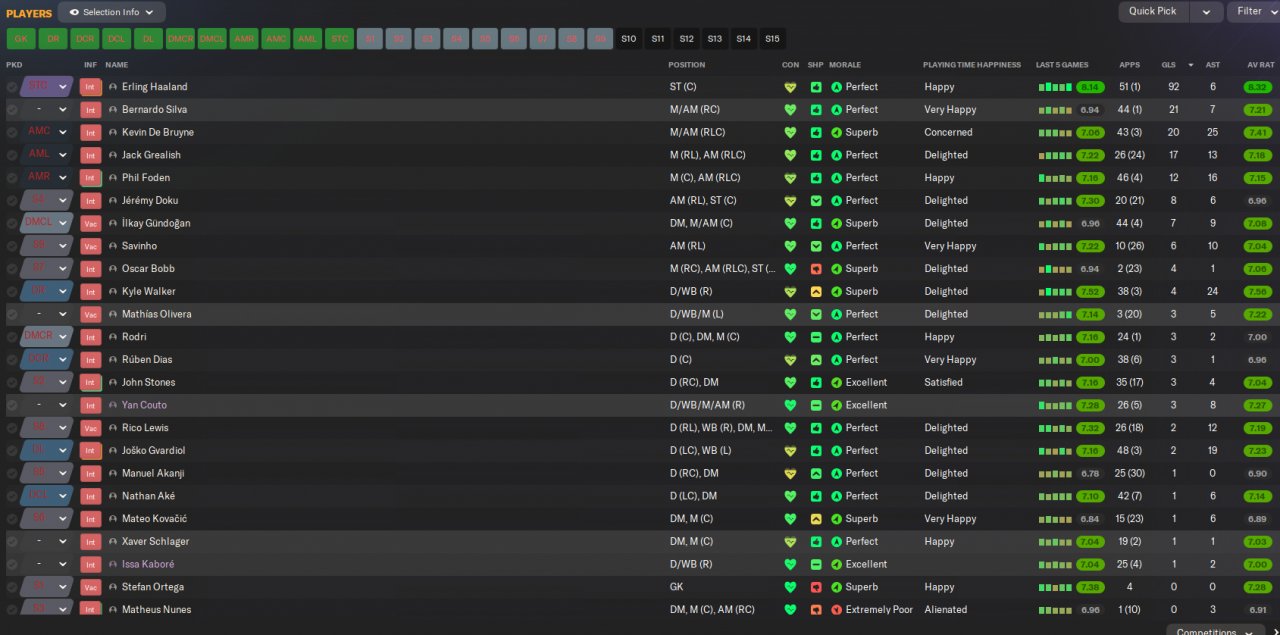Click Kyle Walker's 7.56 average rating
The height and width of the screenshot is (635, 1280).
pyautogui.click(x=1258, y=292)
